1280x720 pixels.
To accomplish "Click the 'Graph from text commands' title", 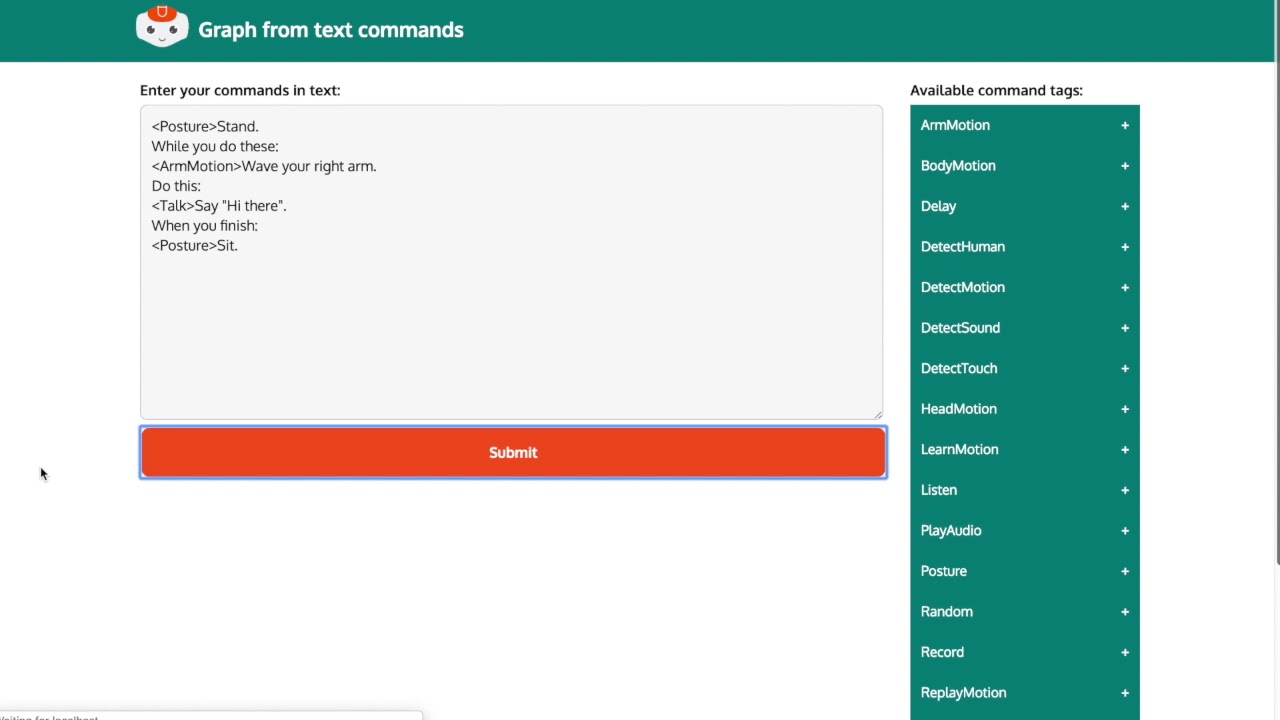I will point(331,30).
